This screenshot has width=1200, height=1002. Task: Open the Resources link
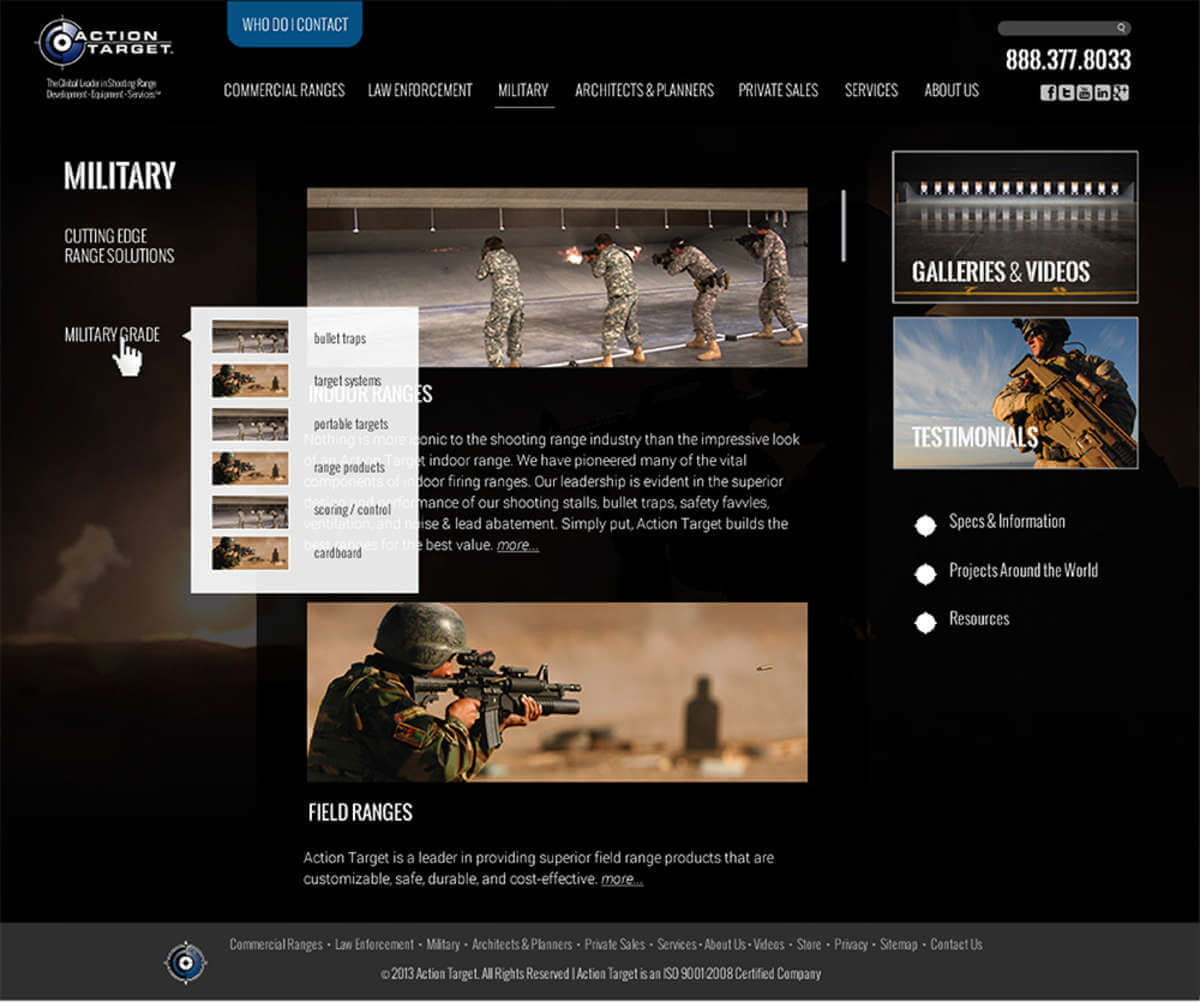click(979, 619)
